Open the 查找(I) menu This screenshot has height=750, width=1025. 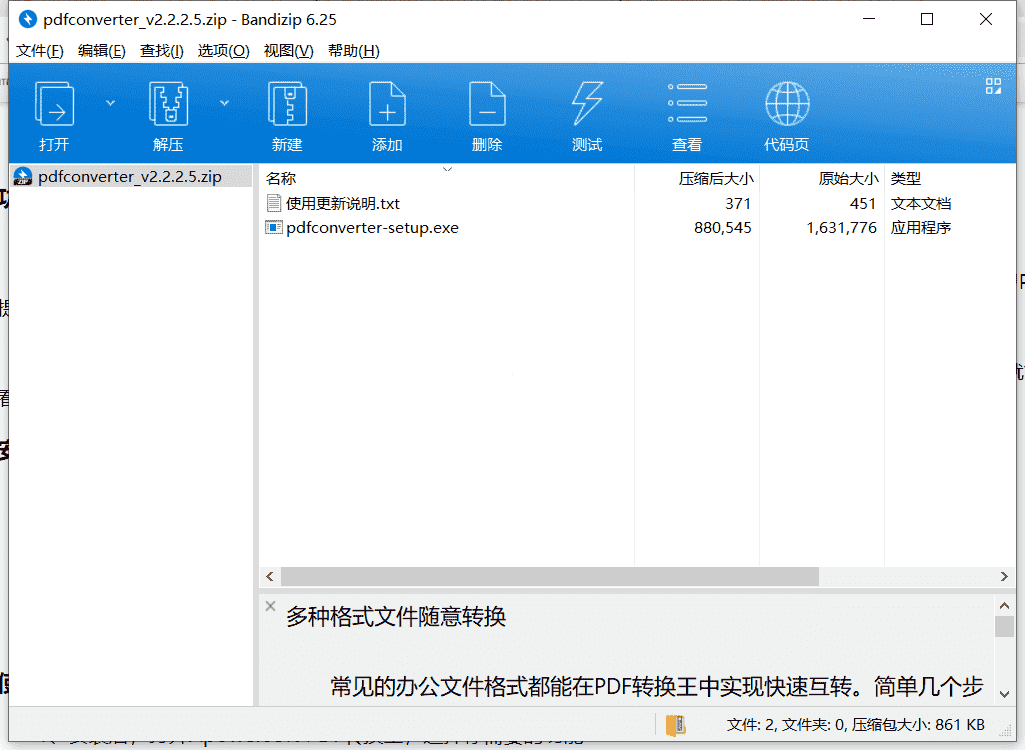pyautogui.click(x=161, y=51)
